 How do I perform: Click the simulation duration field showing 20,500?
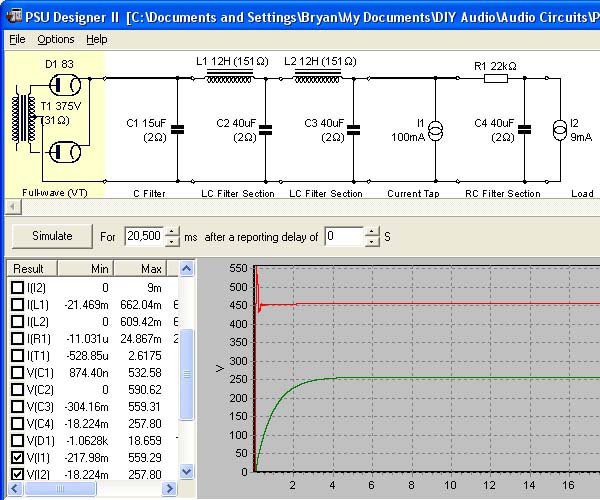pyautogui.click(x=144, y=236)
